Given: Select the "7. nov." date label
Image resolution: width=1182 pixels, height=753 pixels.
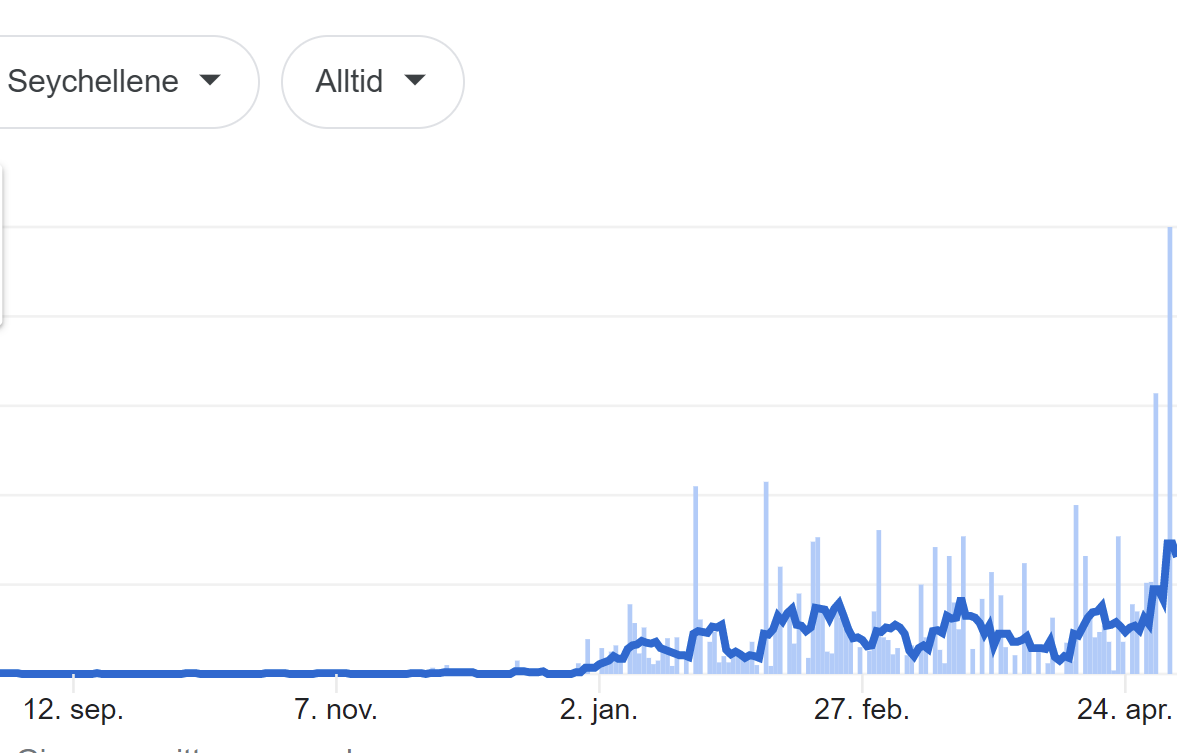Looking at the screenshot, I should (x=336, y=711).
